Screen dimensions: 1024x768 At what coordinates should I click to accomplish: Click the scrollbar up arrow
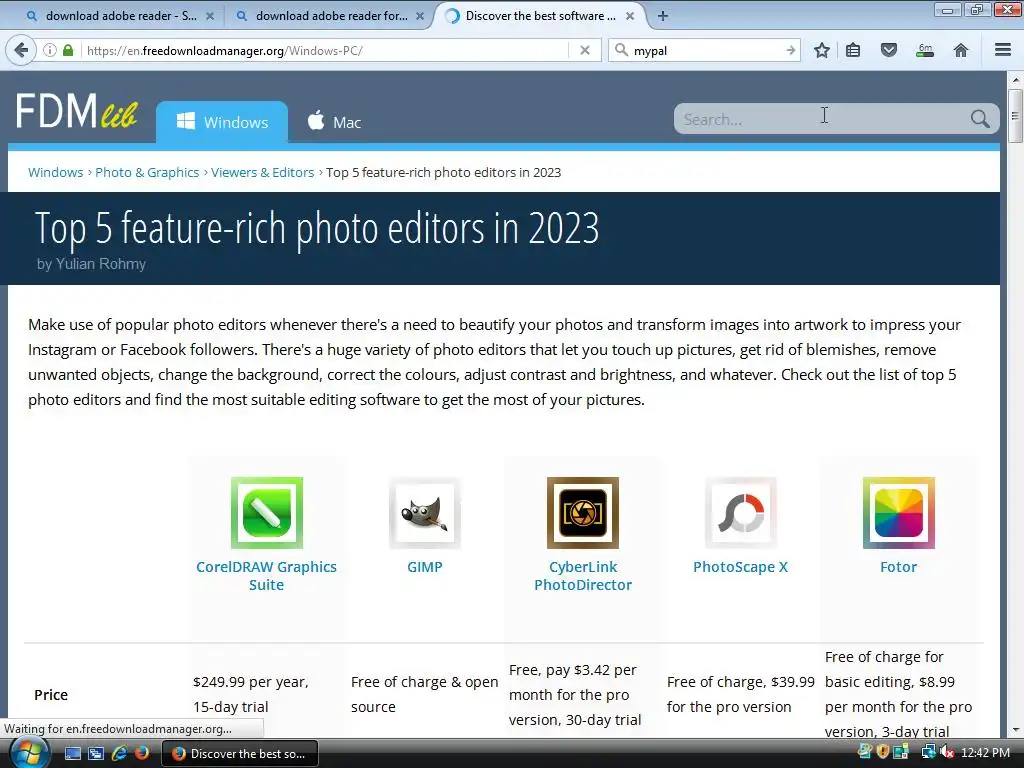tap(1015, 80)
